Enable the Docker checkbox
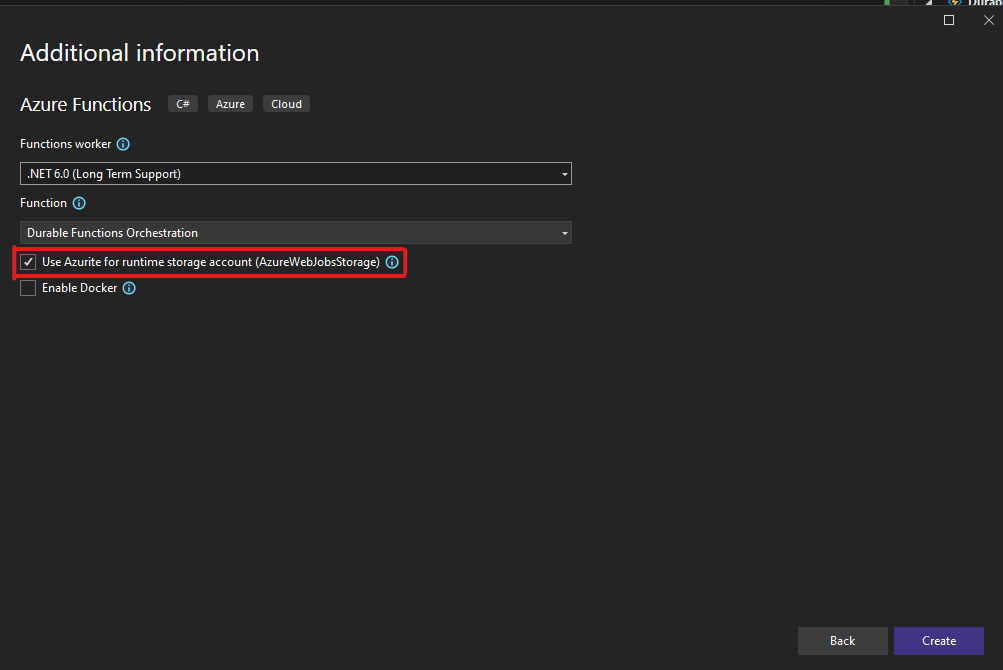 [29, 288]
